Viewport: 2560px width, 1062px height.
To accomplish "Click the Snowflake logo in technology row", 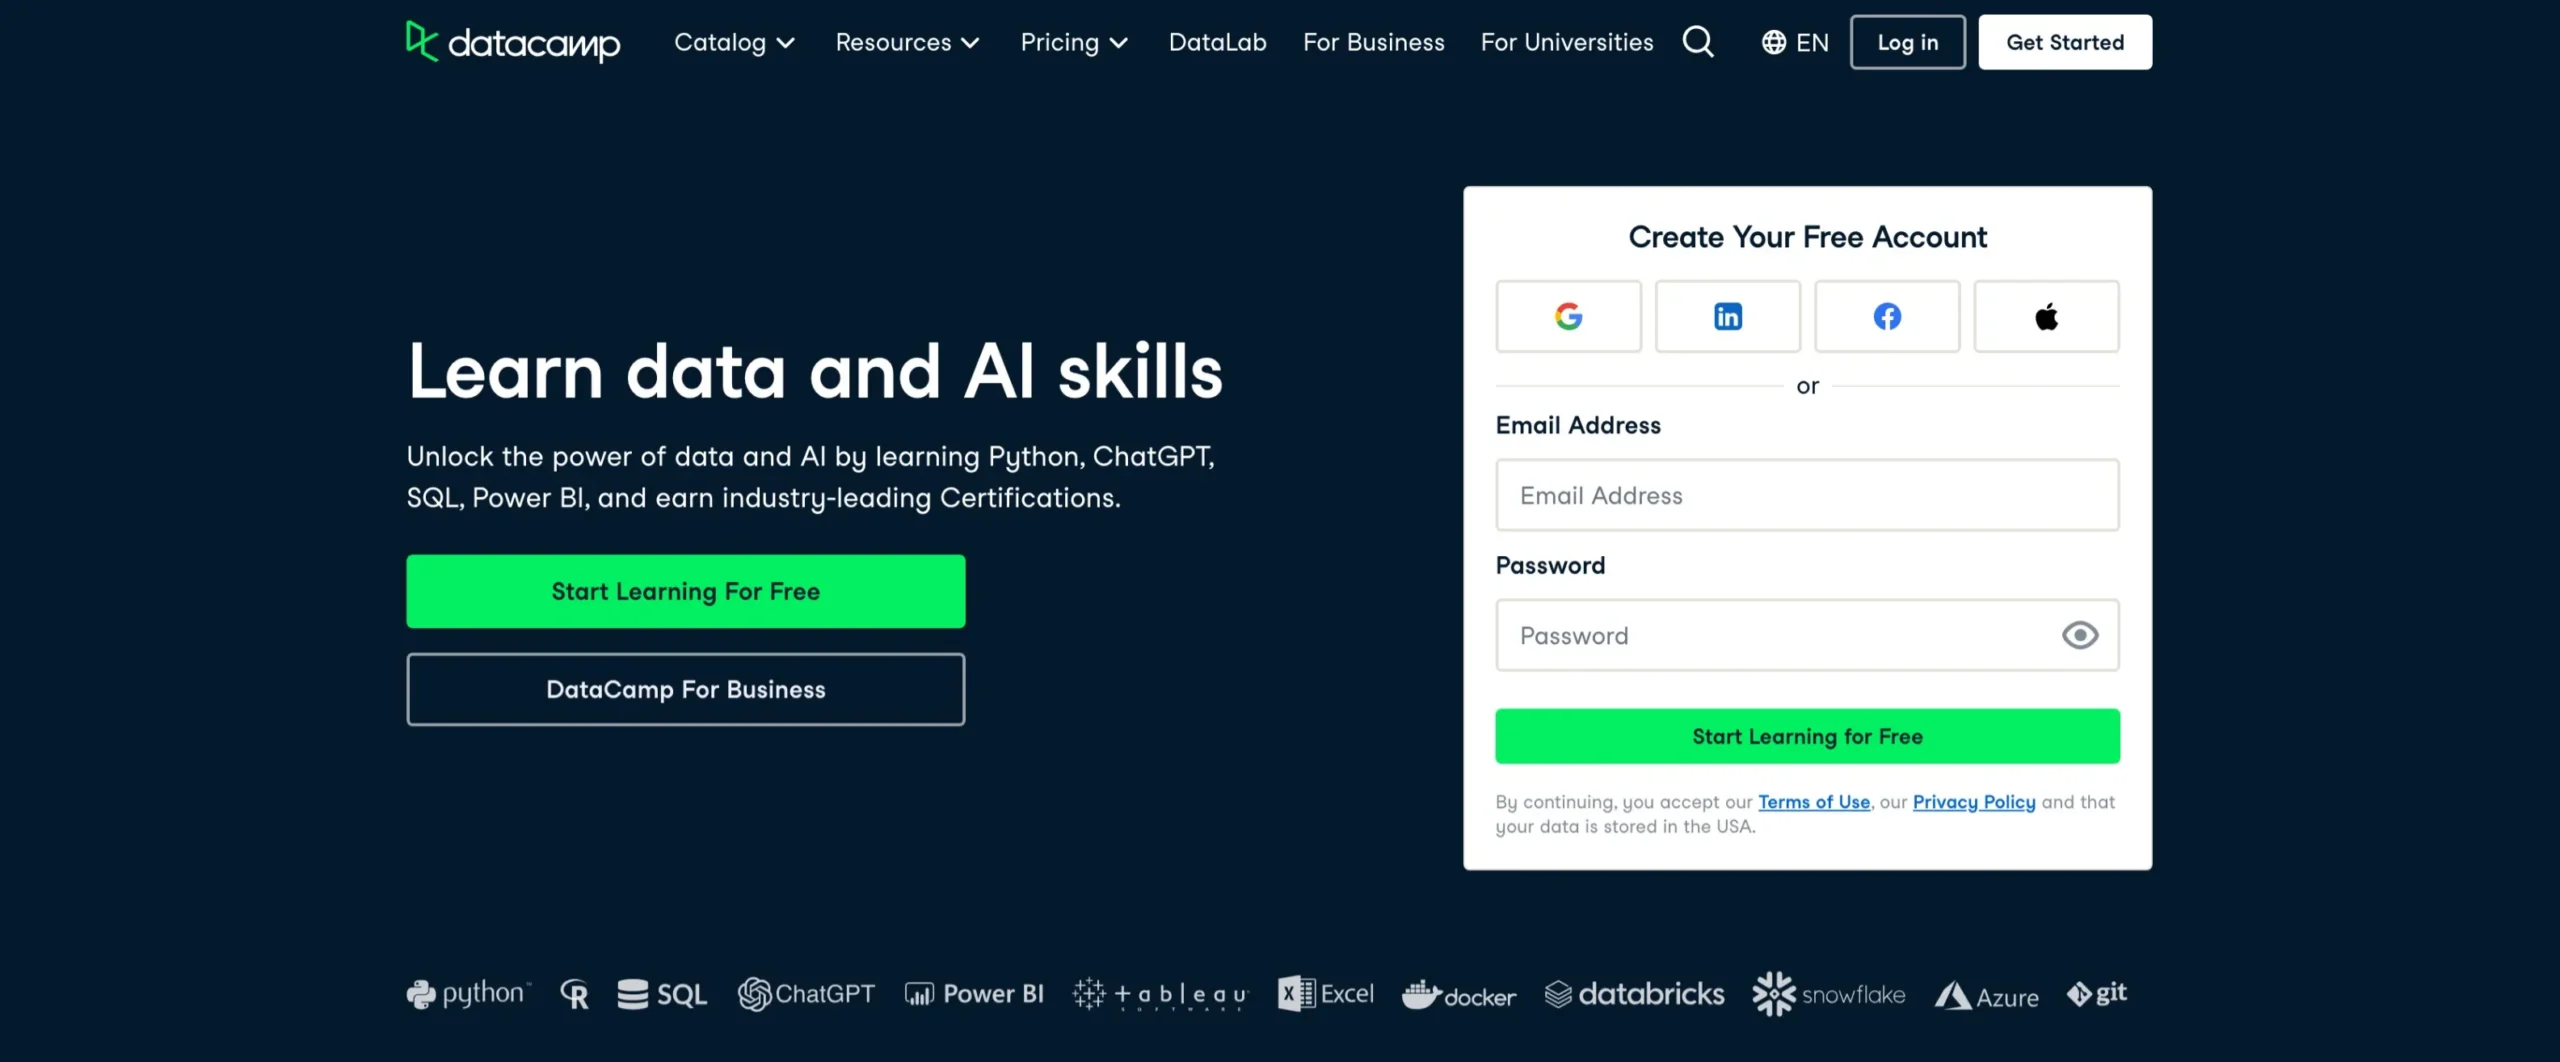I will coord(1829,994).
